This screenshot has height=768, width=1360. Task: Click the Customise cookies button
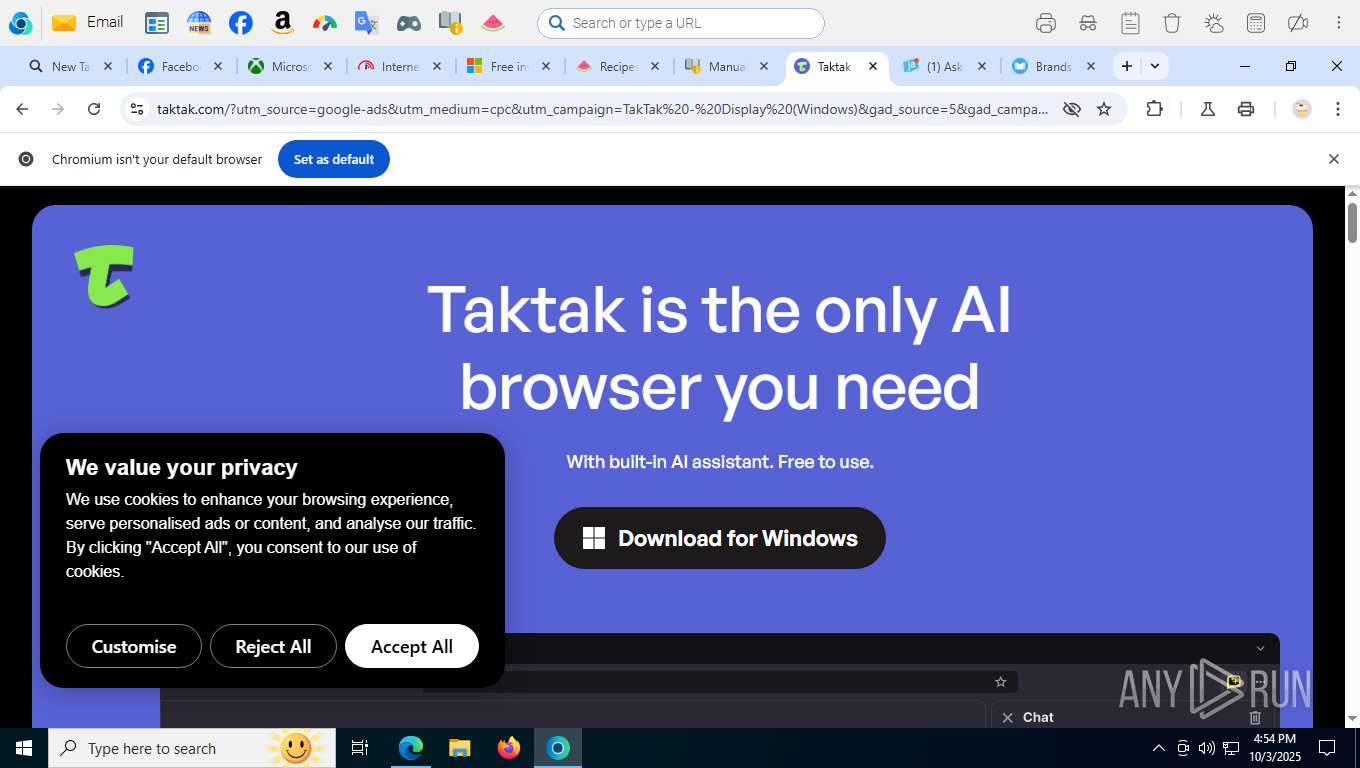(x=134, y=646)
